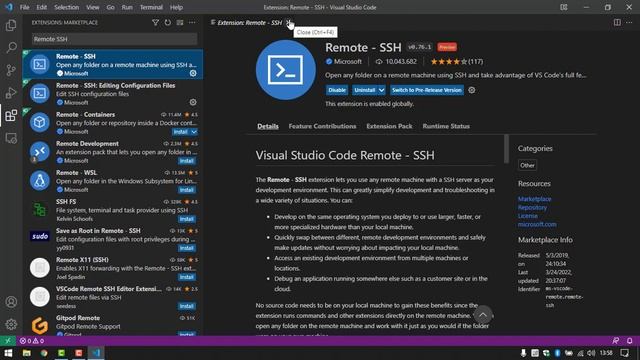Disable the Remote - SSH extension

pyautogui.click(x=337, y=90)
